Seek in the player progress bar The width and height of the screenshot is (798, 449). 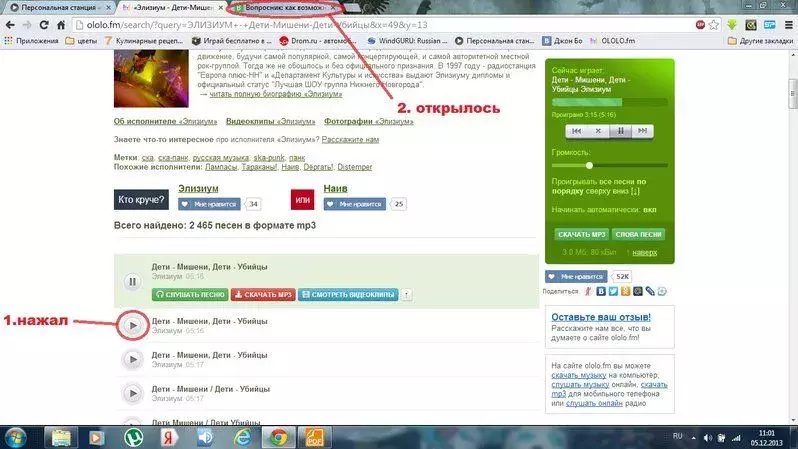tap(610, 102)
